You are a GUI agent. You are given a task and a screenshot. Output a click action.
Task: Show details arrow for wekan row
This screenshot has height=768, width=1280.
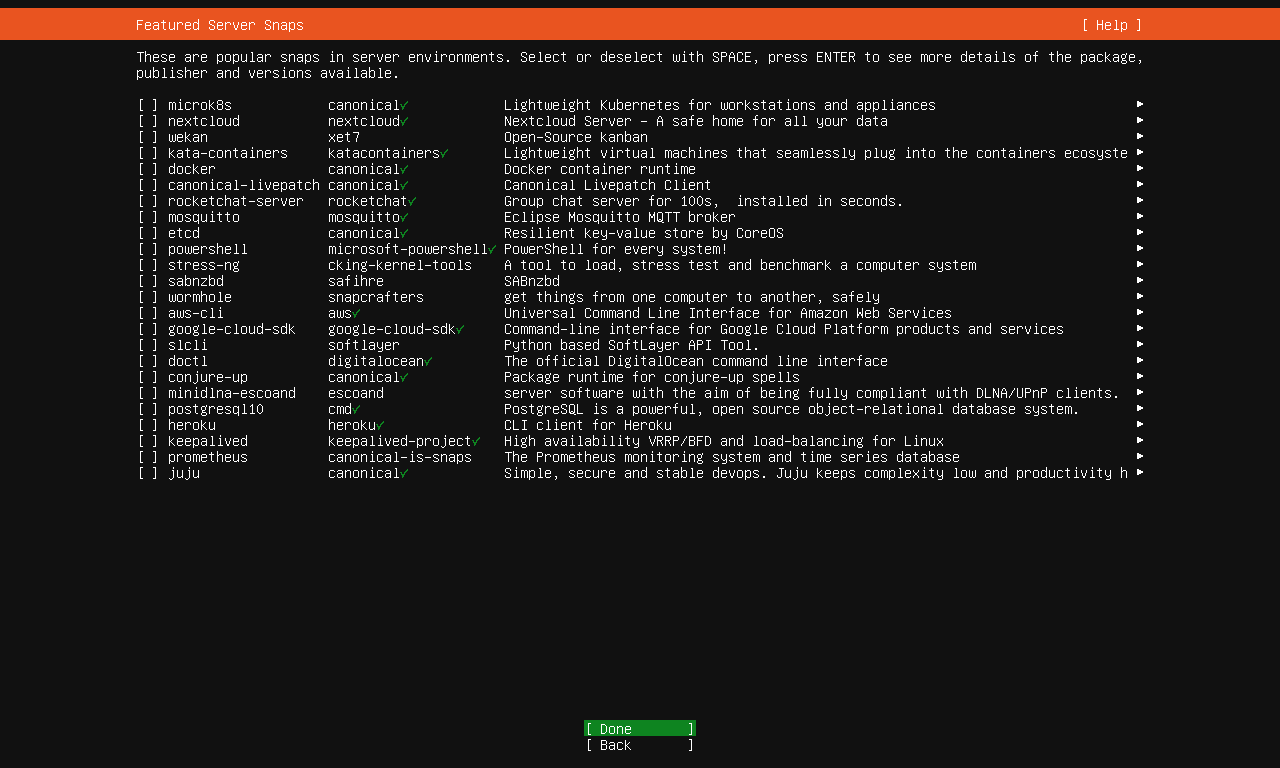[1140, 136]
